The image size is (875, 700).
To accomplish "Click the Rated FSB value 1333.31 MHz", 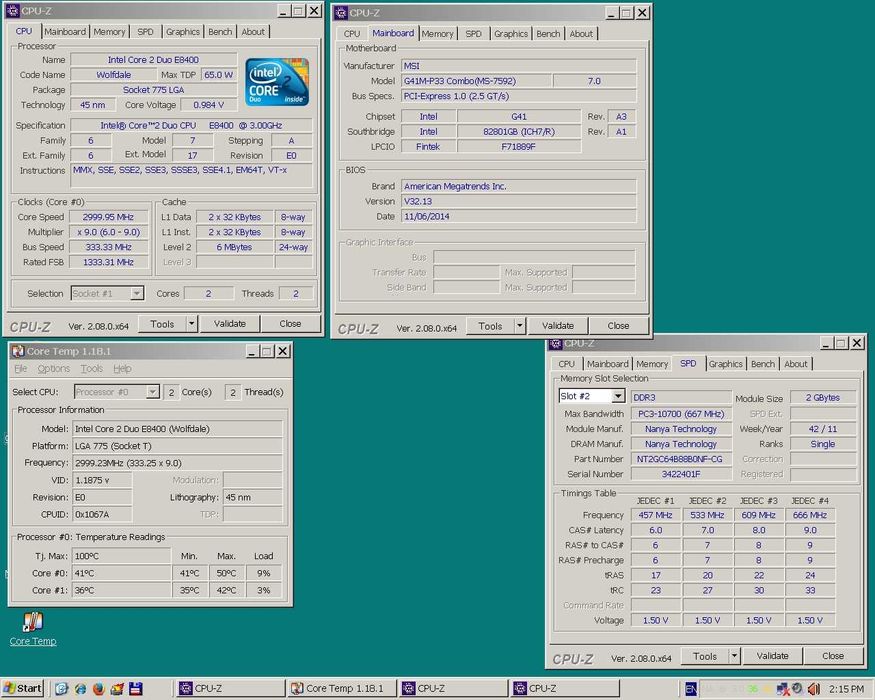I will (108, 262).
